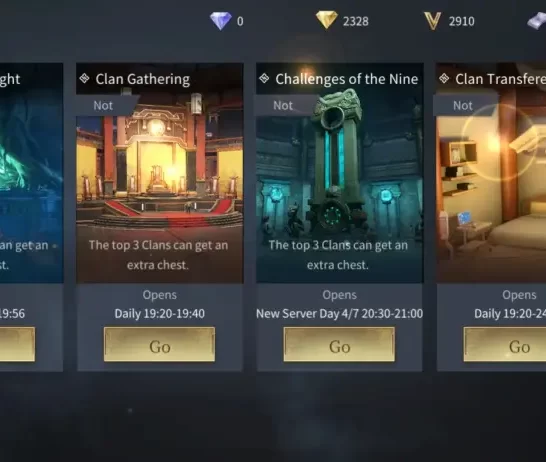Image resolution: width=546 pixels, height=462 pixels.
Task: Open the Clan Gathering throne room image
Action: pos(160,173)
